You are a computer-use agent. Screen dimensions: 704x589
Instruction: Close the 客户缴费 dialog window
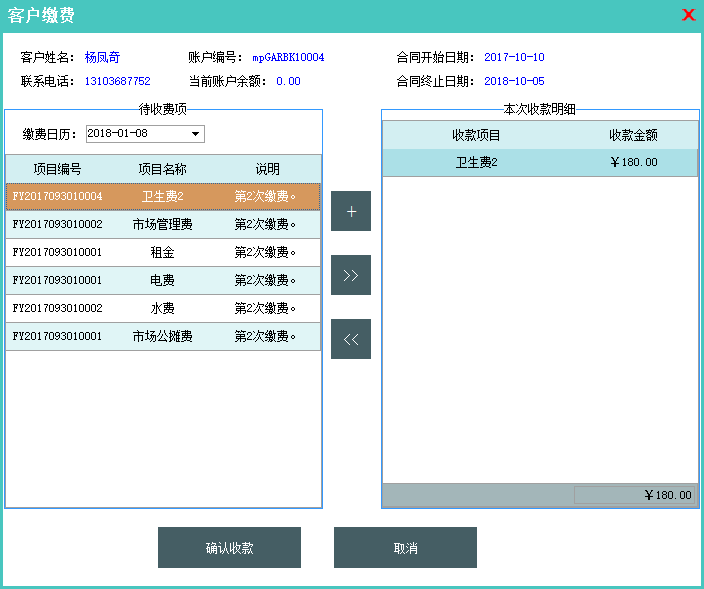pyautogui.click(x=688, y=15)
